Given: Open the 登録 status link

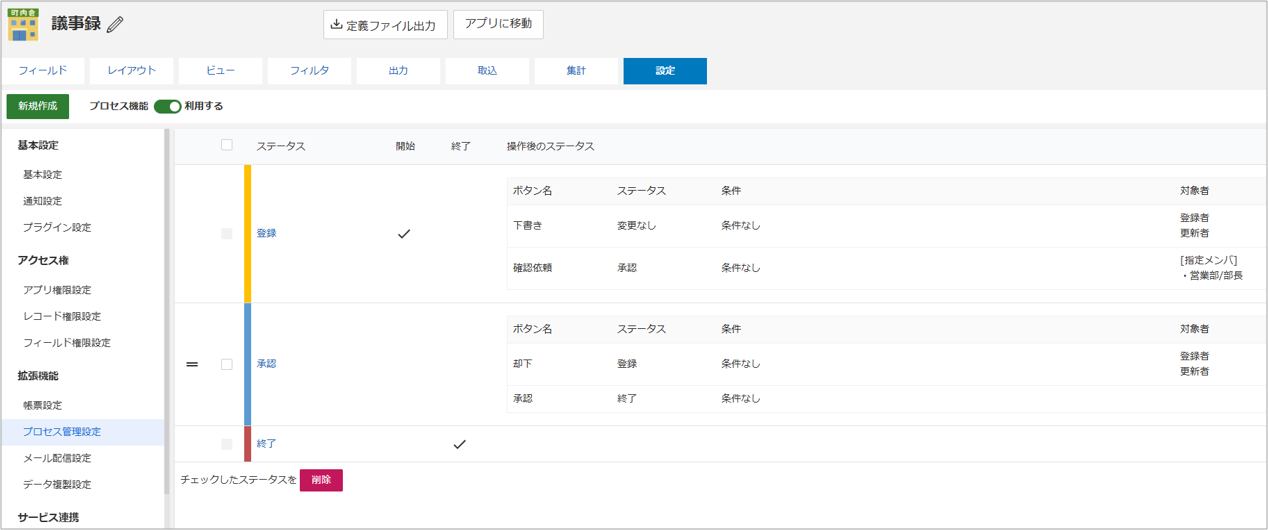Looking at the screenshot, I should point(266,233).
